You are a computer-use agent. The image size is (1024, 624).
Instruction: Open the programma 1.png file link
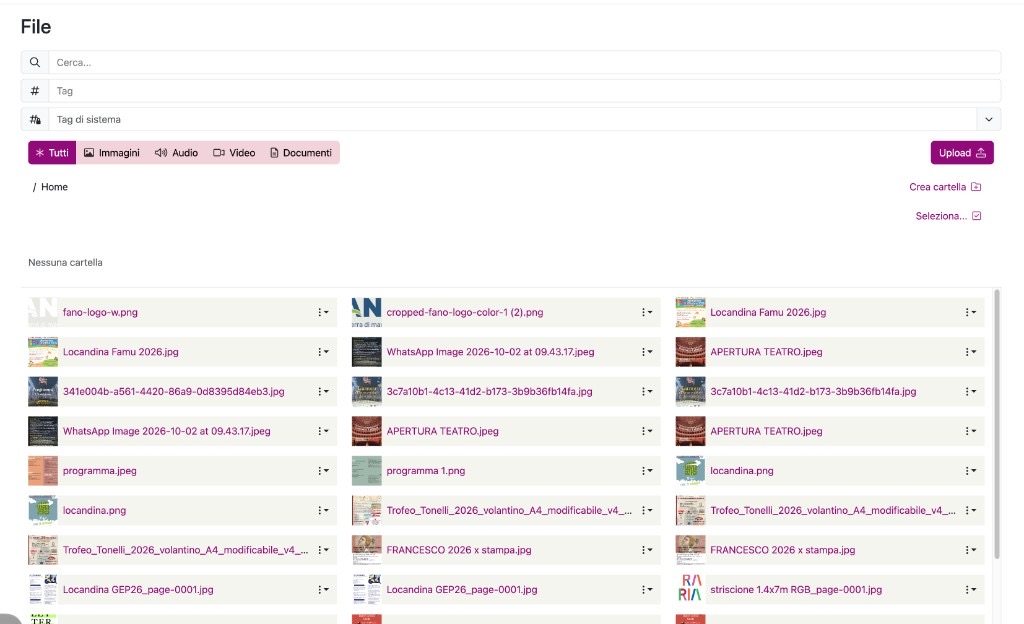click(x=426, y=471)
